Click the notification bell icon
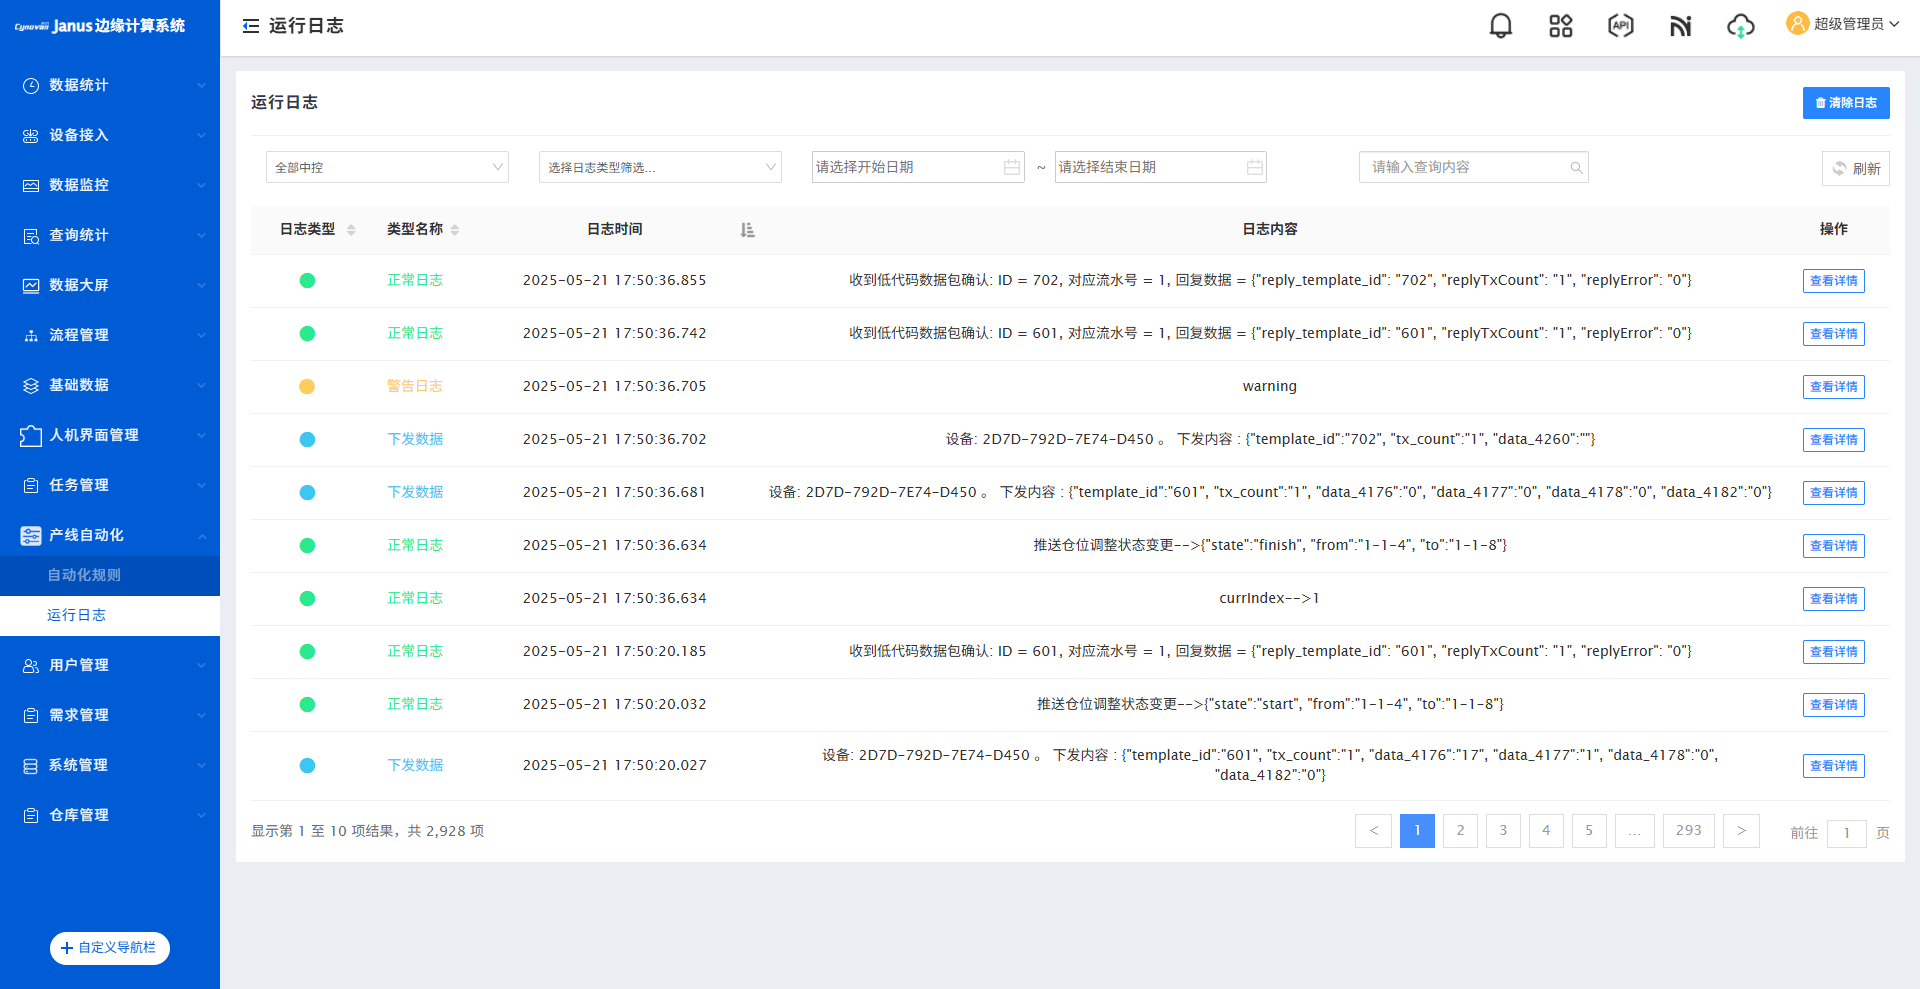 click(x=1500, y=26)
